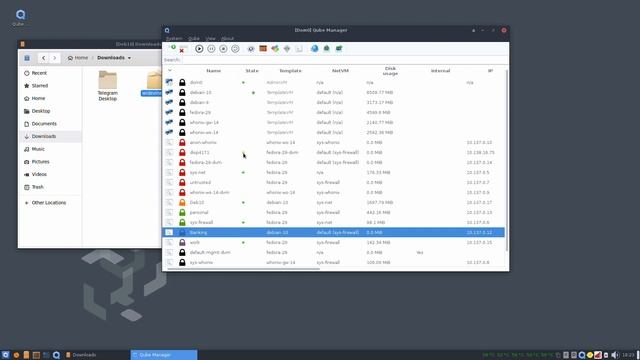Sort by the NetVM column header
The height and width of the screenshot is (360, 640).
[340, 71]
